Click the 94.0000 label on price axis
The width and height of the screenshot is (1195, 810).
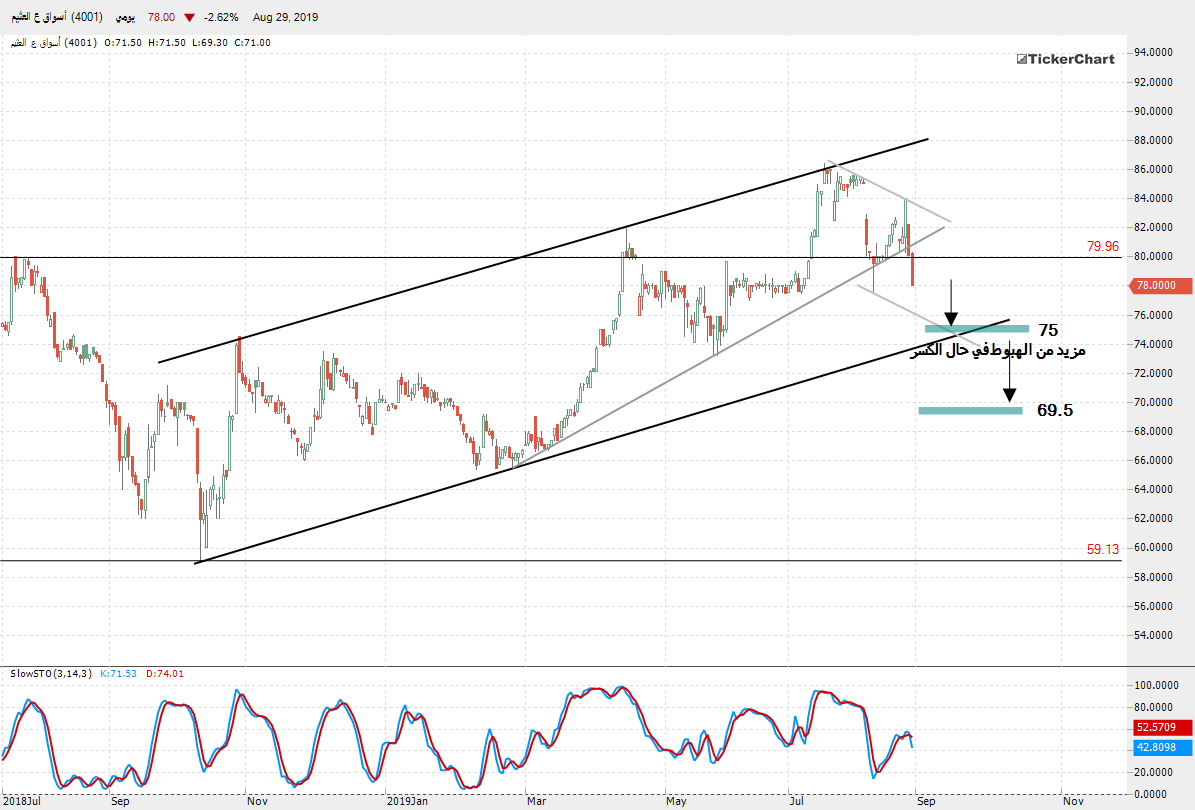pos(1154,53)
